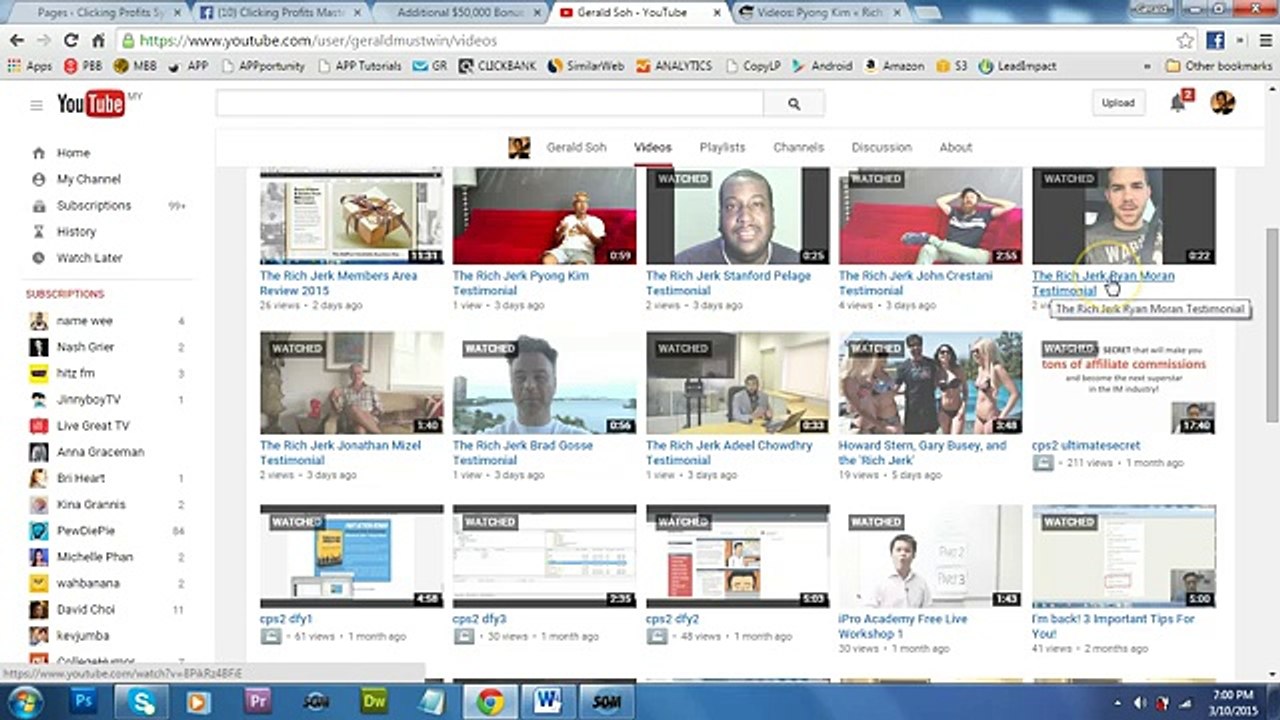This screenshot has width=1280, height=720.
Task: Play the Brad Gosse Testimonial thumbnail
Action: point(544,383)
